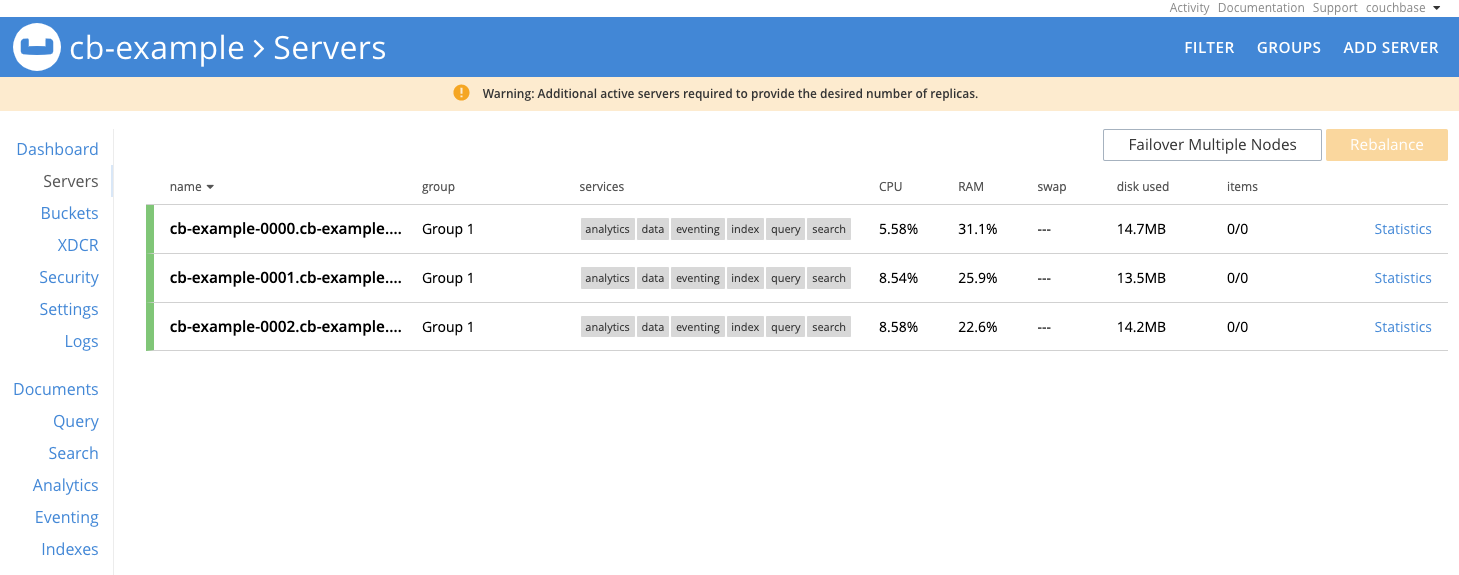Screen dimensions: 1459x575
Task: Open Documents in the sidebar
Action: 56,389
